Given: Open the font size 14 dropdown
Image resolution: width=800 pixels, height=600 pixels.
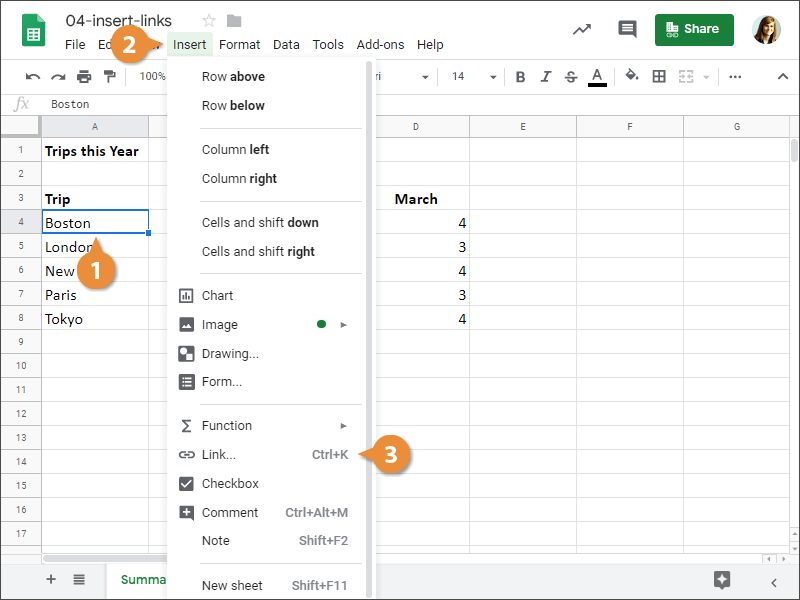Looking at the screenshot, I should point(470,77).
